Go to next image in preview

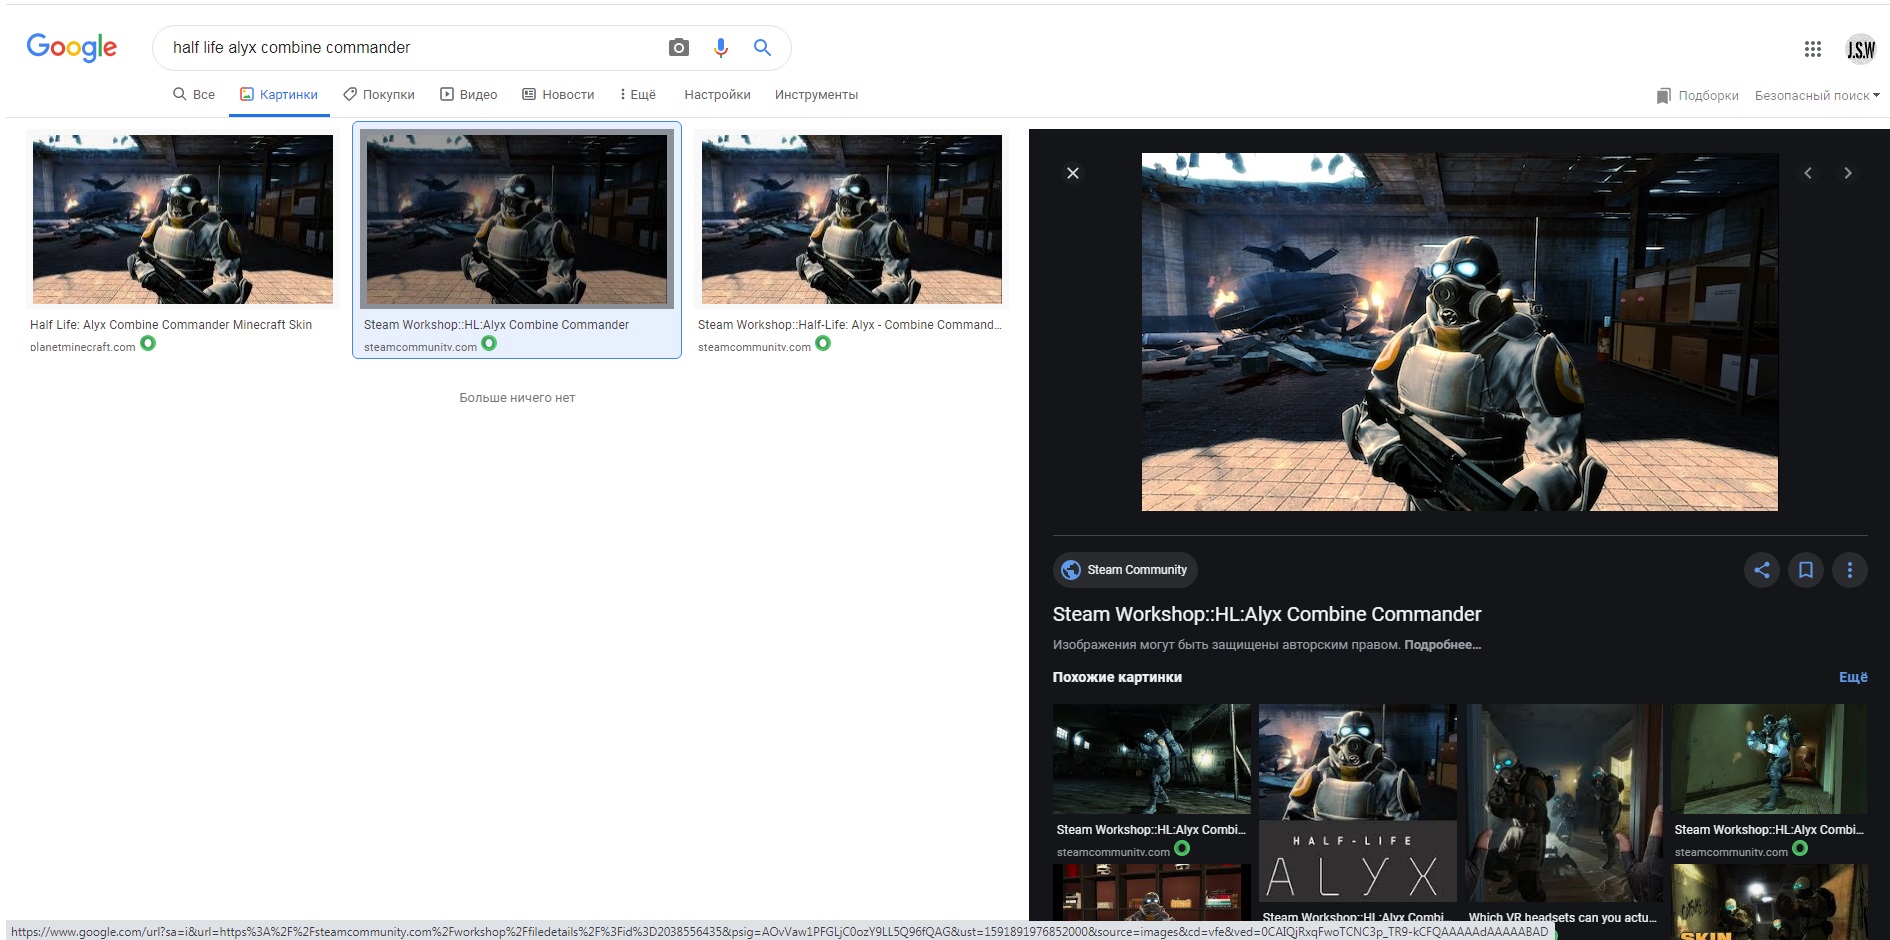click(x=1848, y=173)
